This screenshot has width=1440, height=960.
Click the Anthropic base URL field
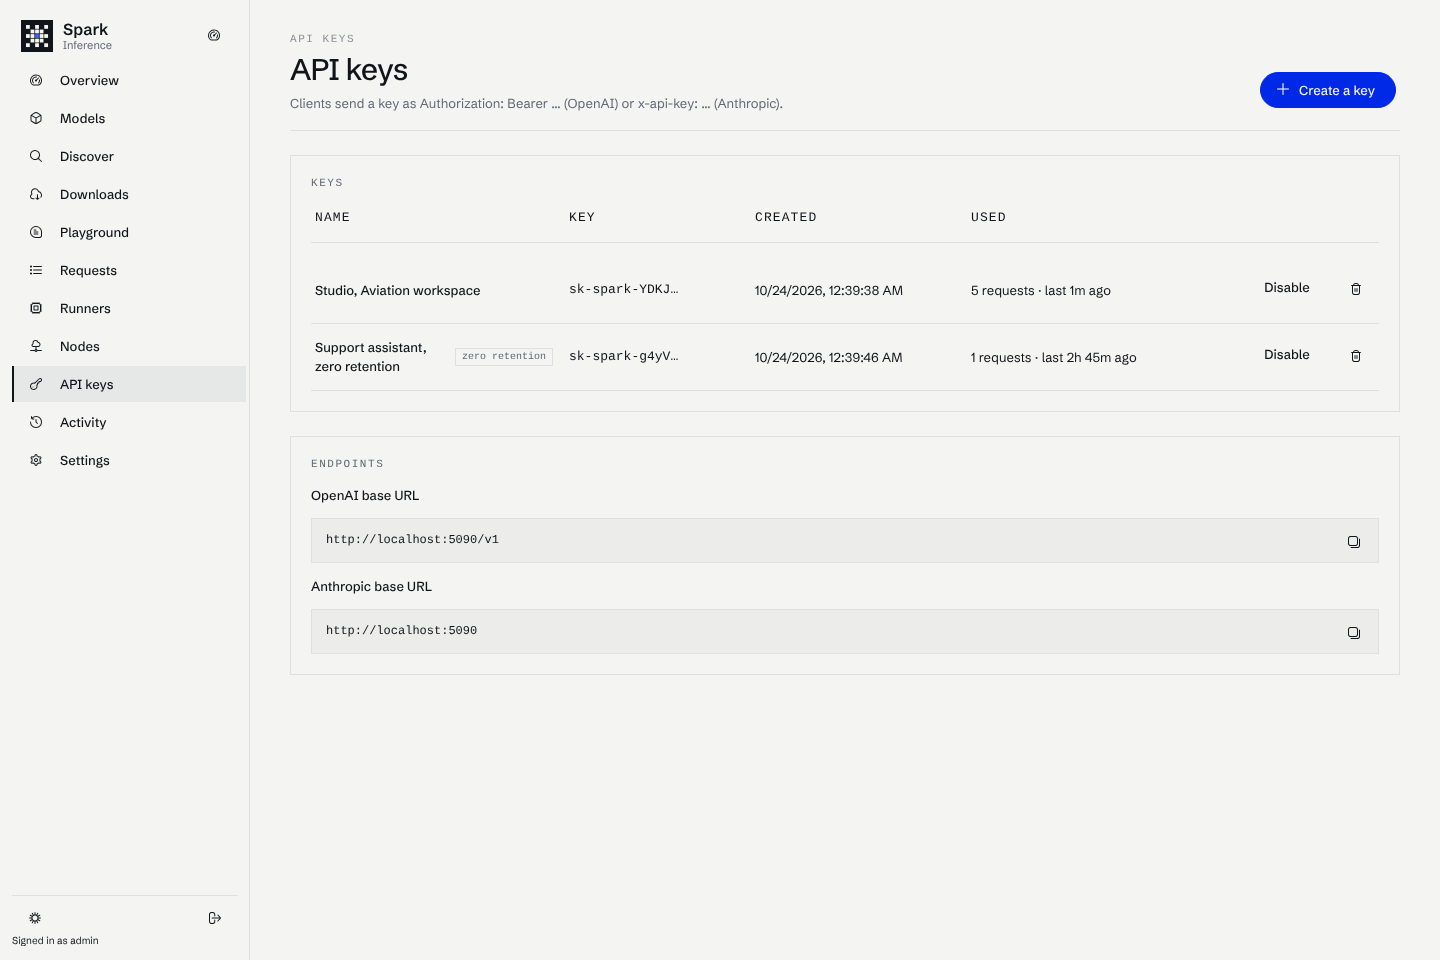click(844, 631)
